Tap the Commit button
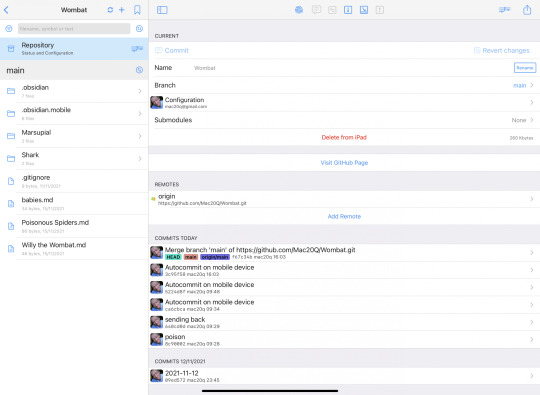Viewport: 540px width, 395px height. (x=172, y=51)
